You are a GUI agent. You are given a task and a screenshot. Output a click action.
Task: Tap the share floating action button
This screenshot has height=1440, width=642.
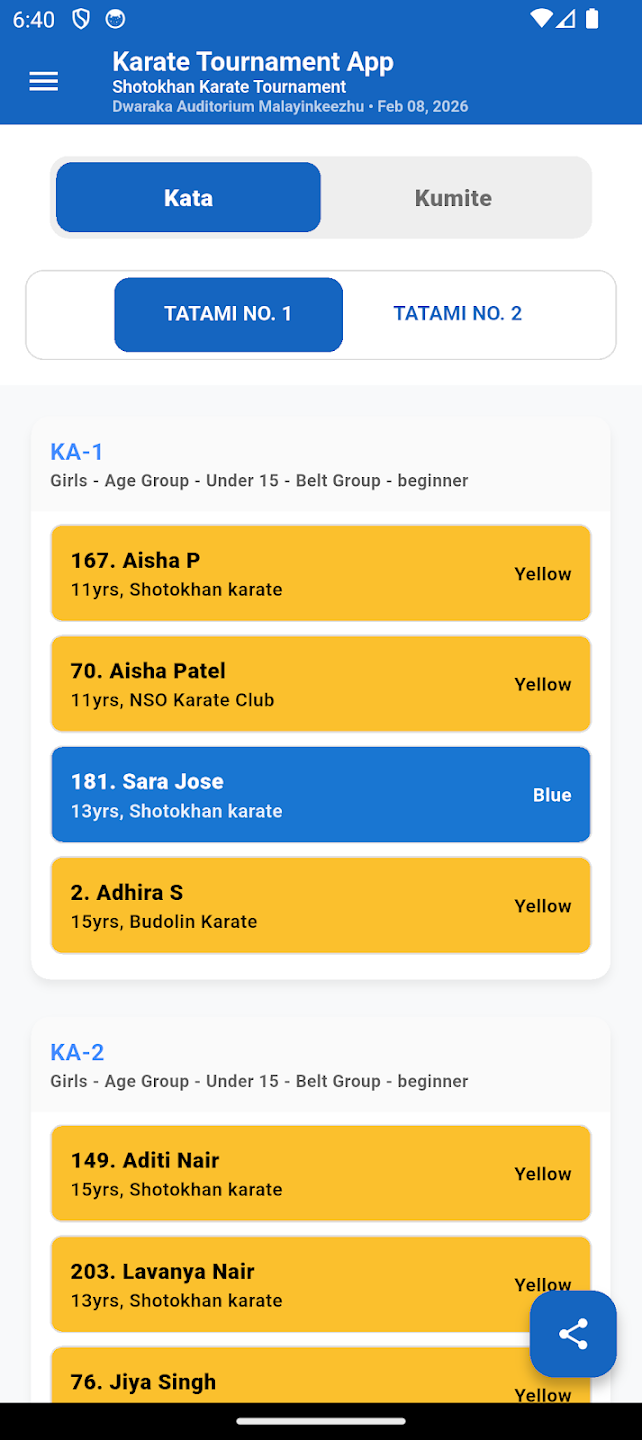573,1333
